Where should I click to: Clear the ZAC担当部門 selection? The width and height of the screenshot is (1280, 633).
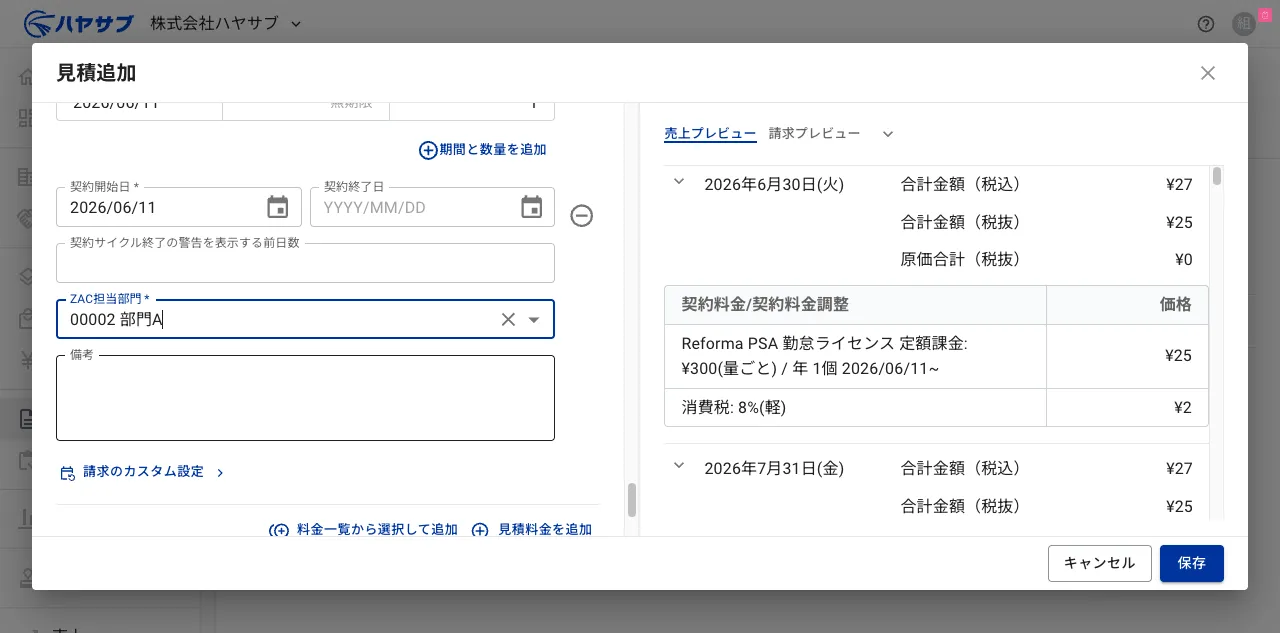pos(508,319)
